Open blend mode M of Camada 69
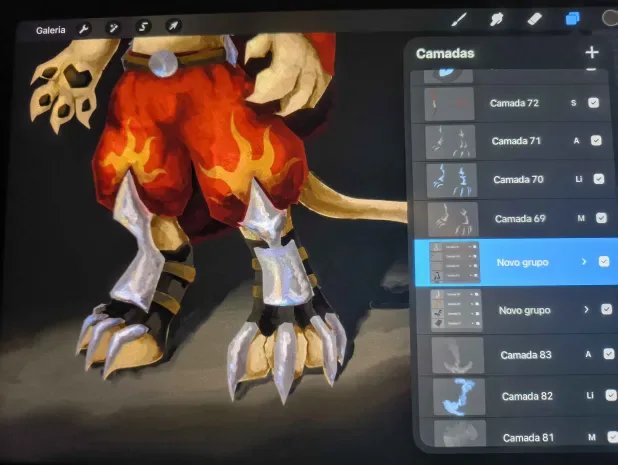618x465 pixels. (581, 218)
